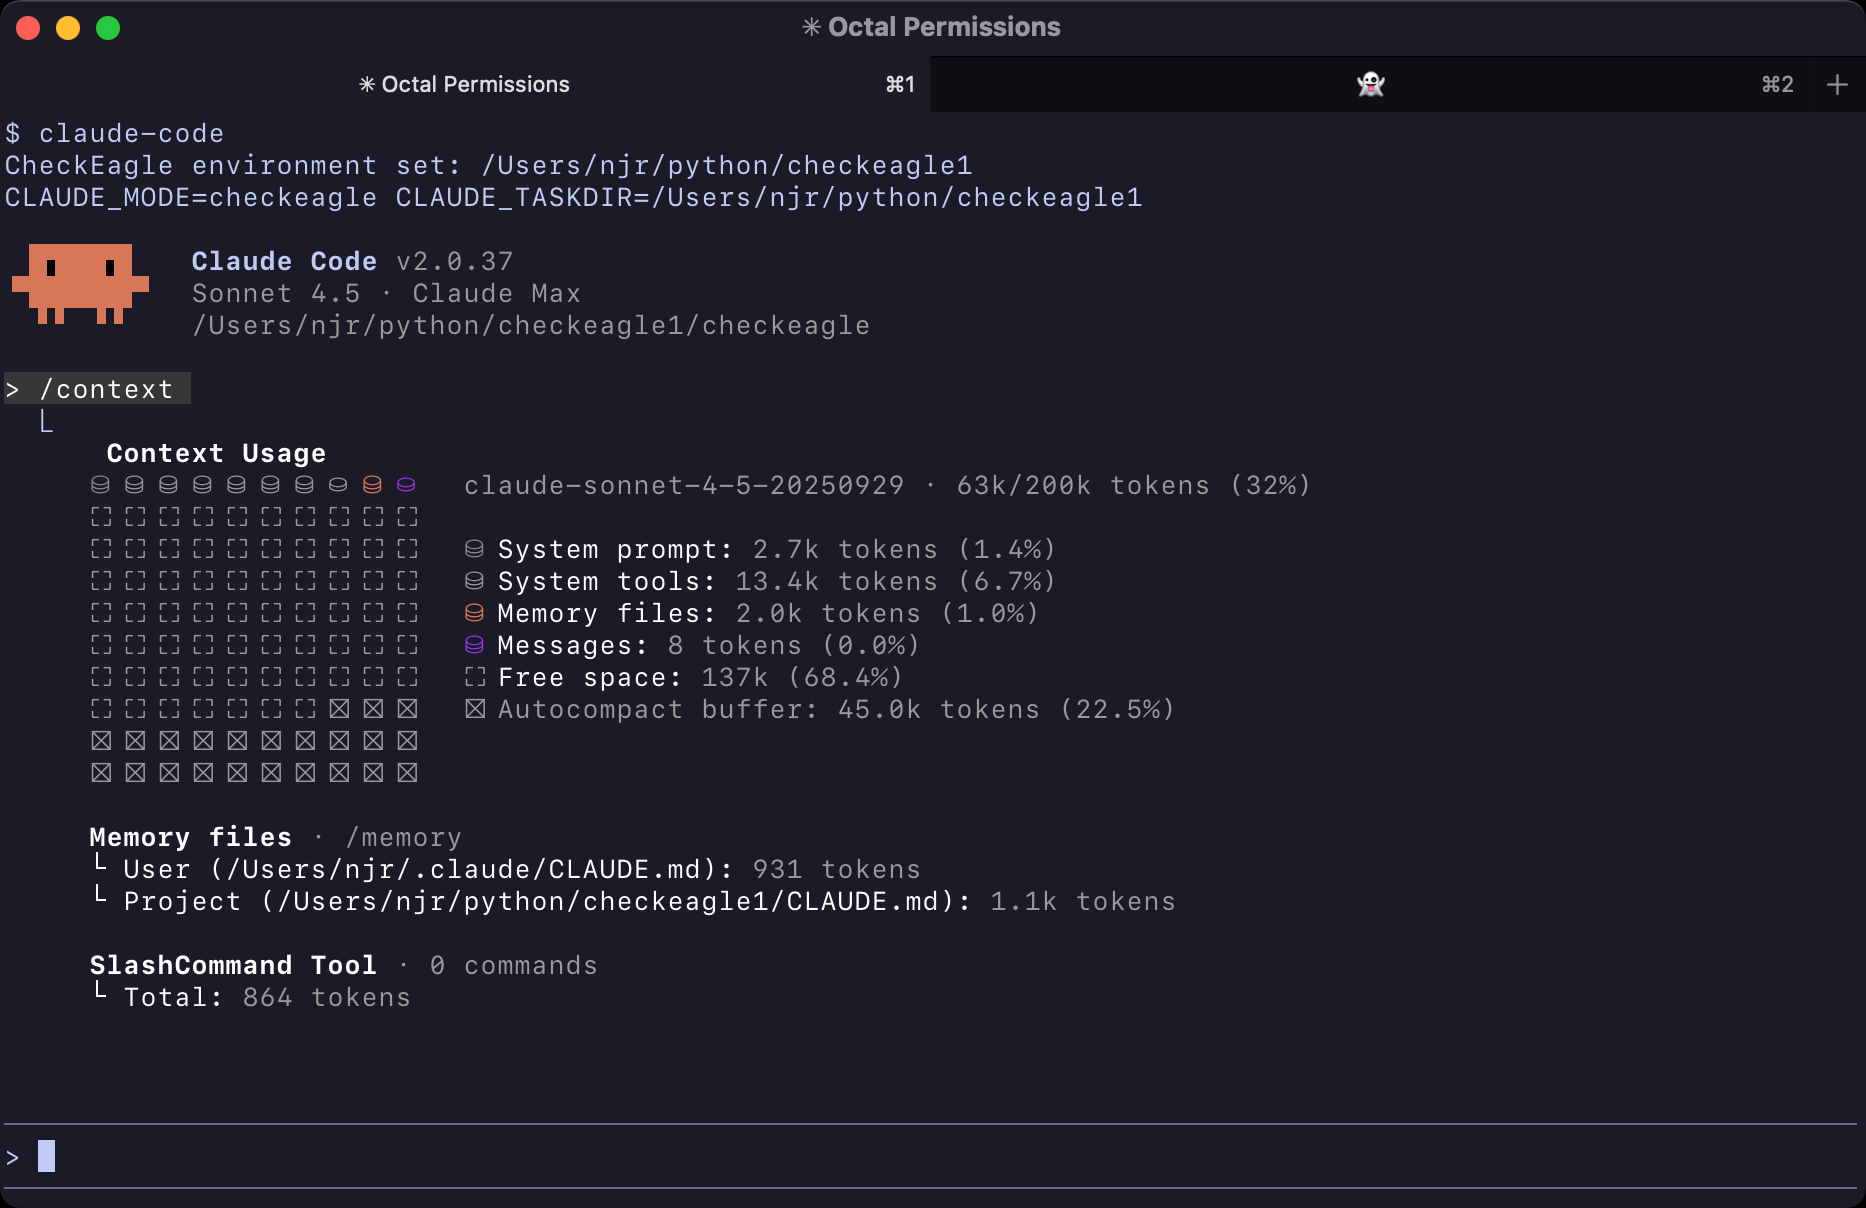Click the User CLAUDE.md file path
This screenshot has height=1208, width=1866.
coord(464,869)
